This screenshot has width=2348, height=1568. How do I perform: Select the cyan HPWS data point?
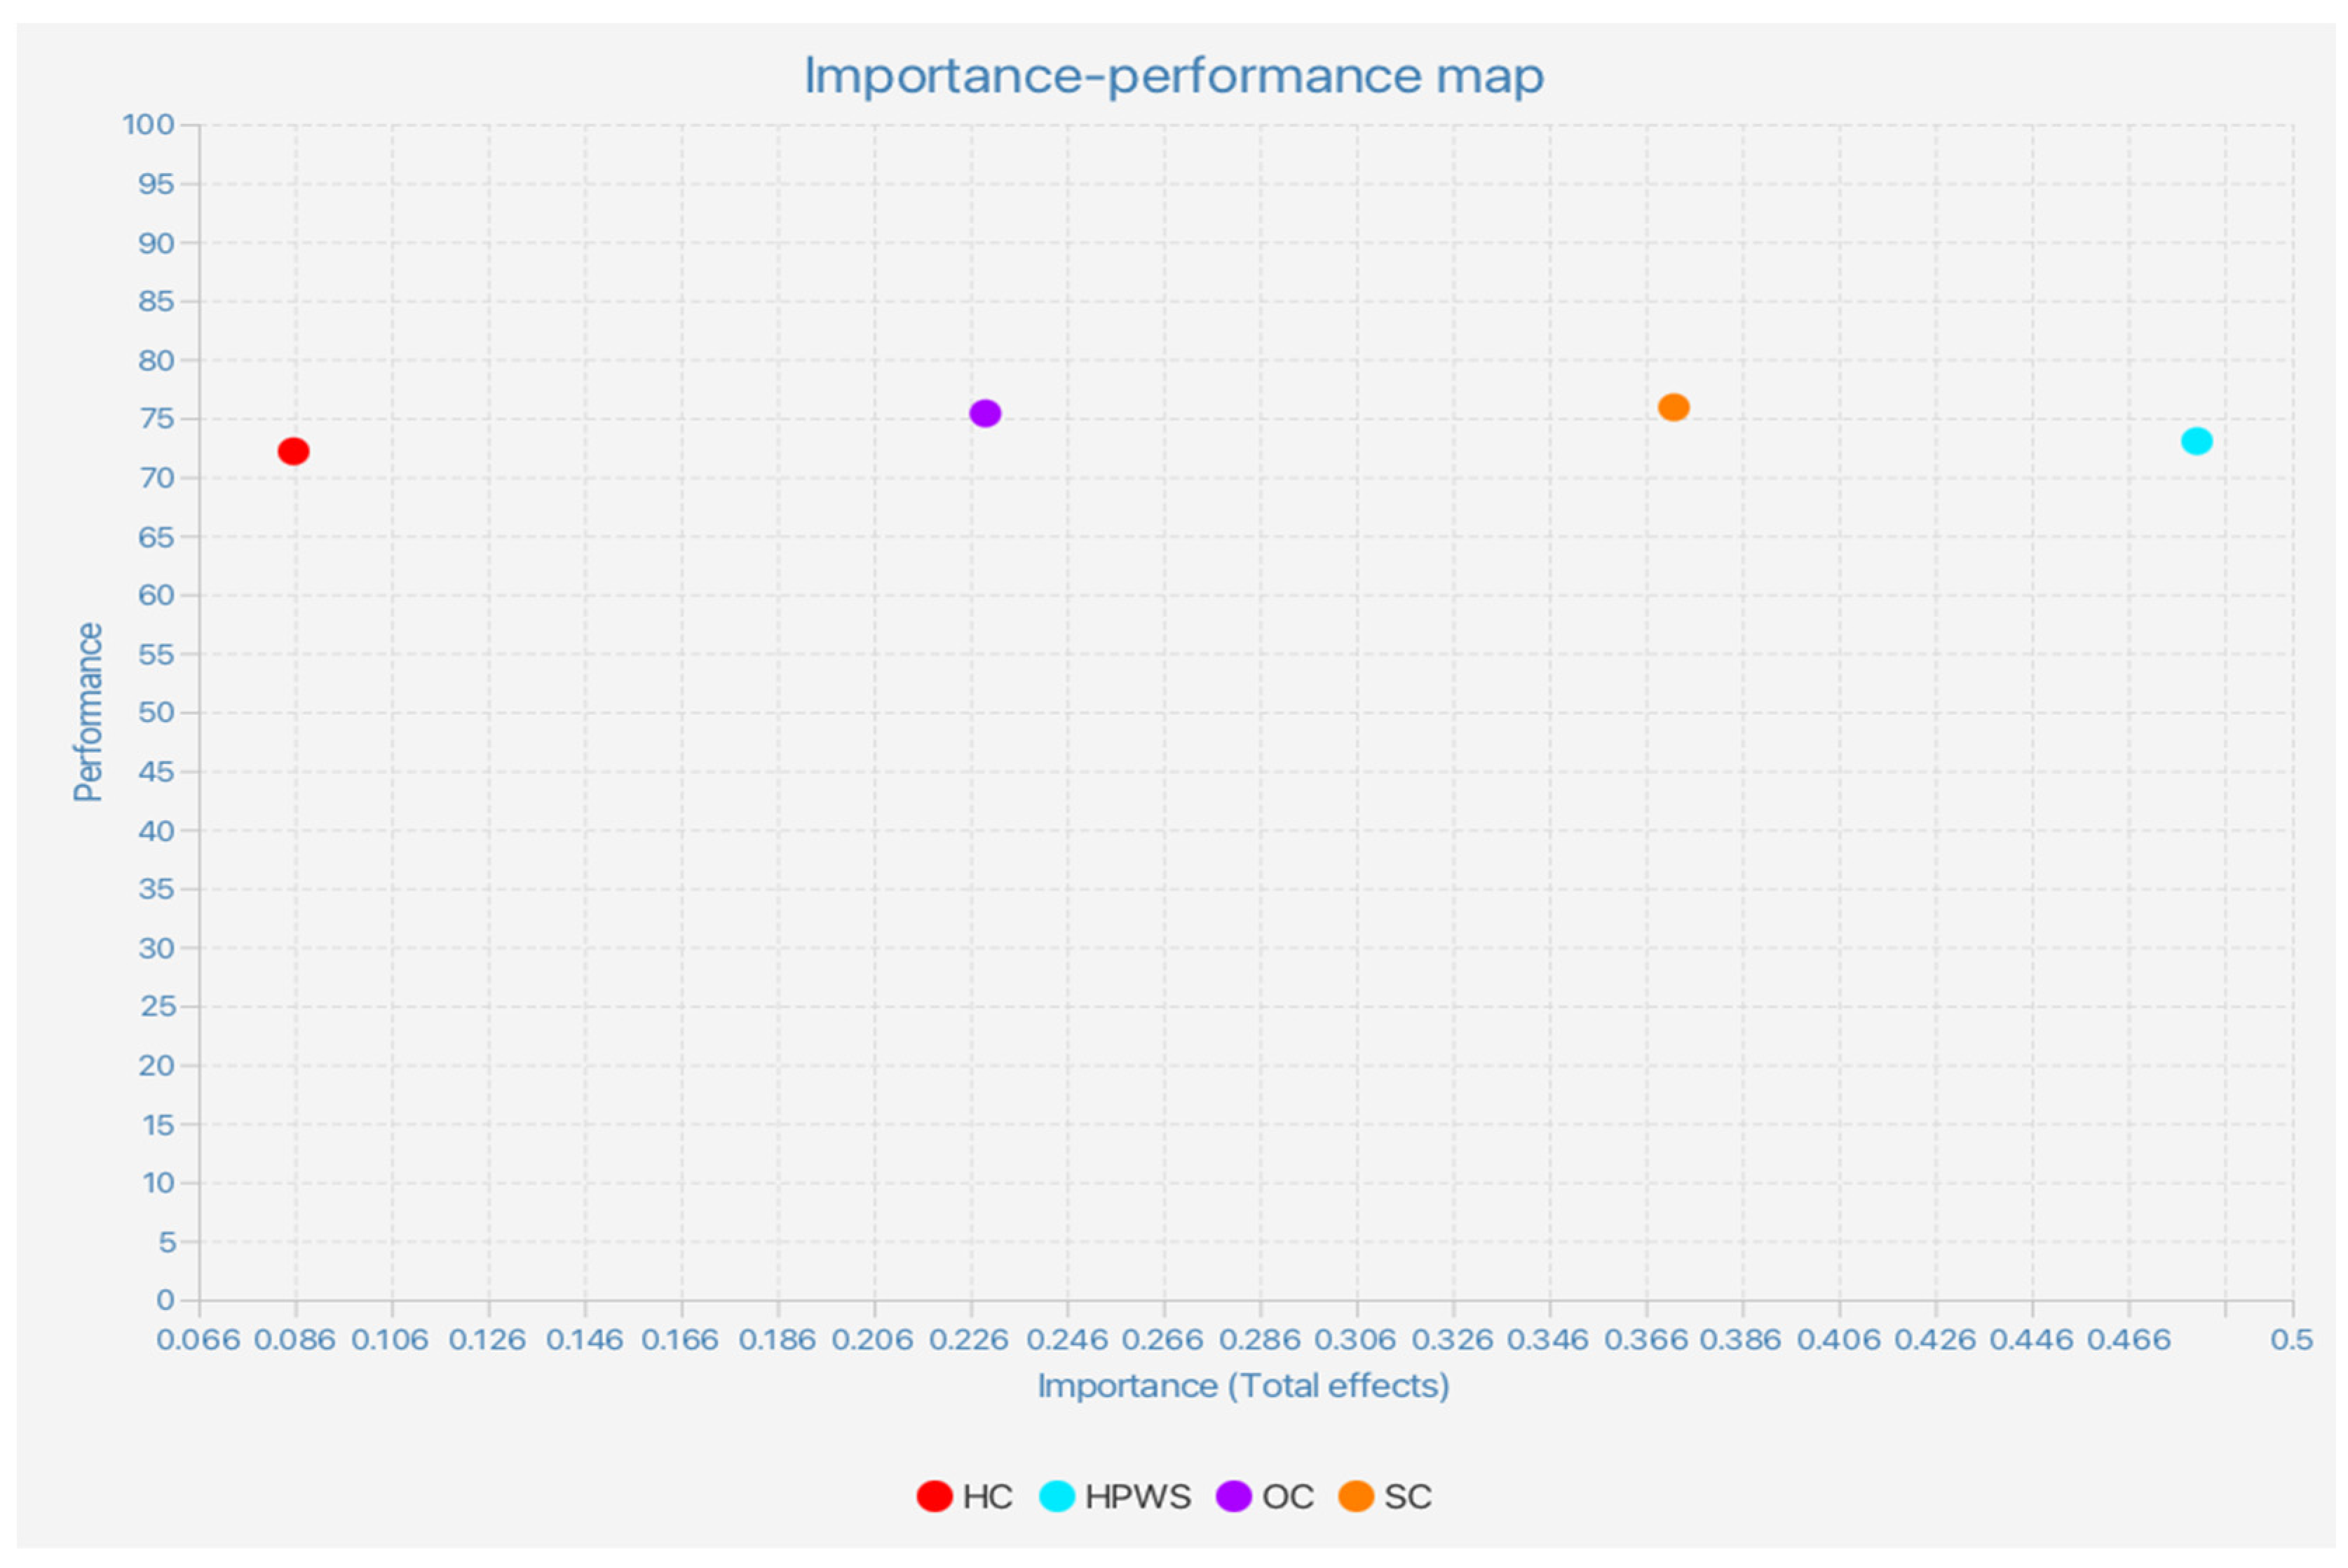2196,441
